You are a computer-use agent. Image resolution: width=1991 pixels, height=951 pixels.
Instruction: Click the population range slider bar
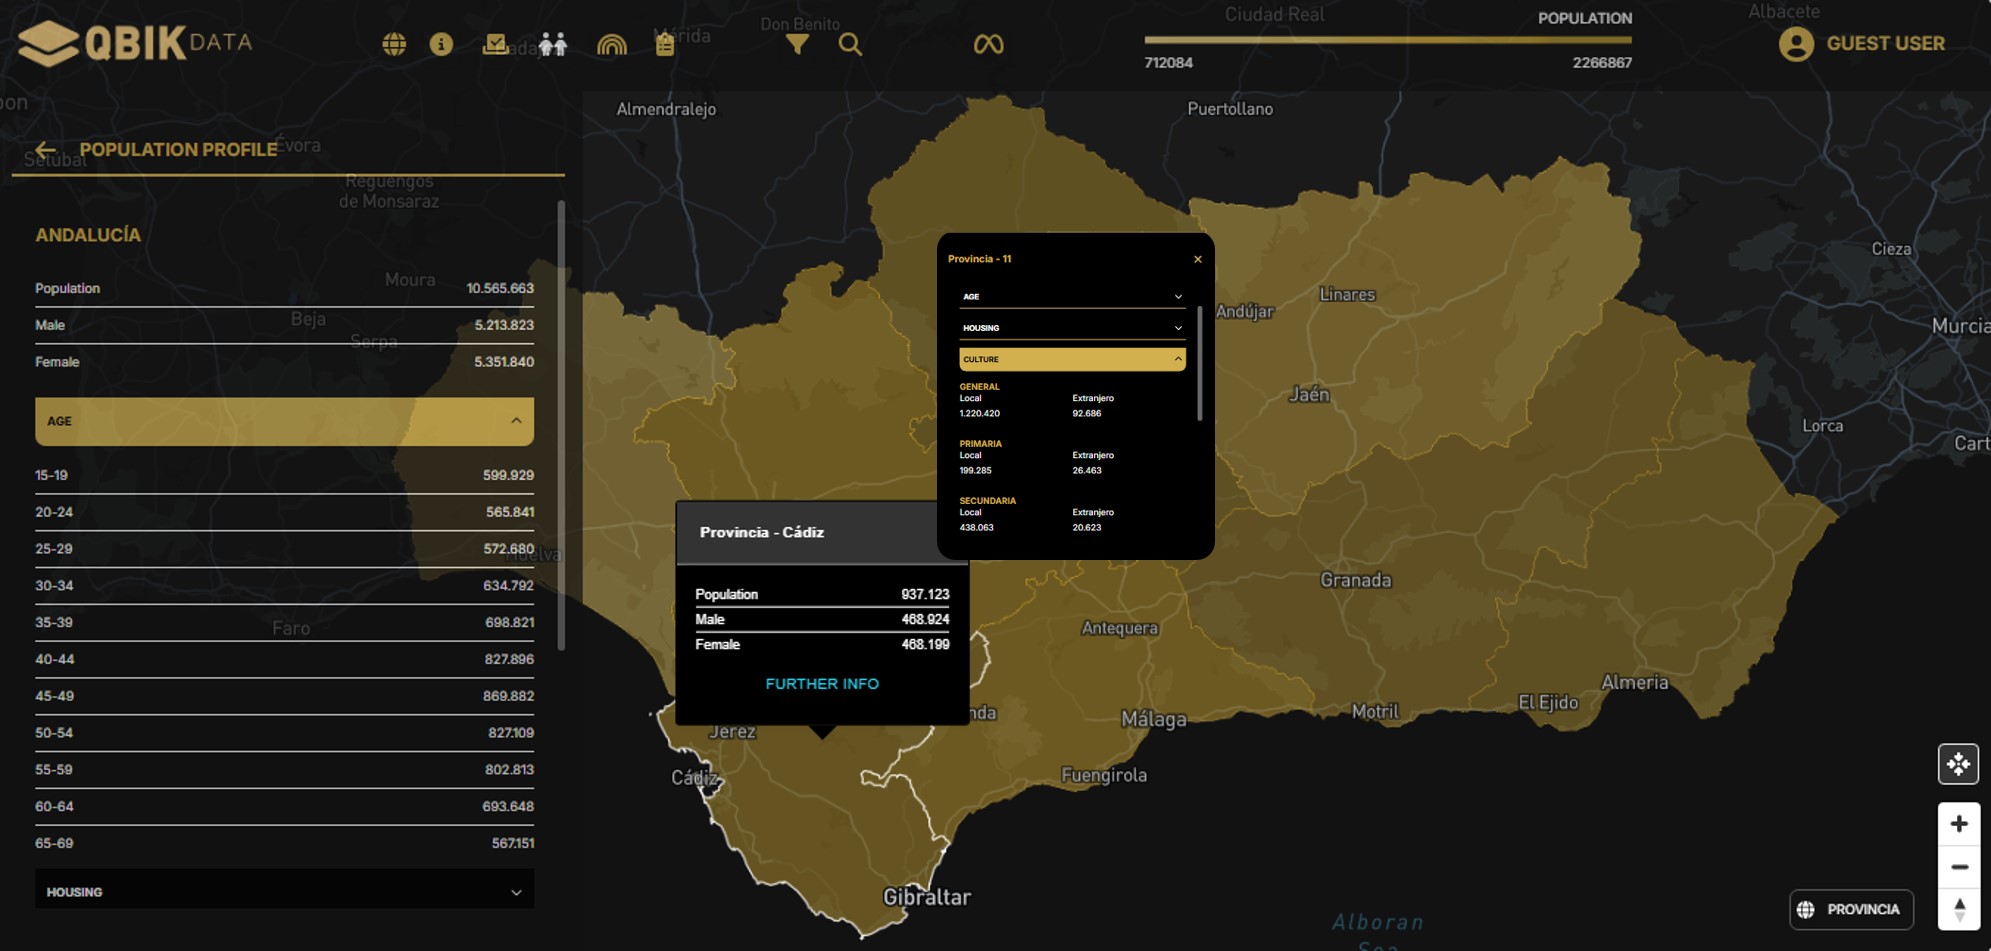pyautogui.click(x=1387, y=40)
